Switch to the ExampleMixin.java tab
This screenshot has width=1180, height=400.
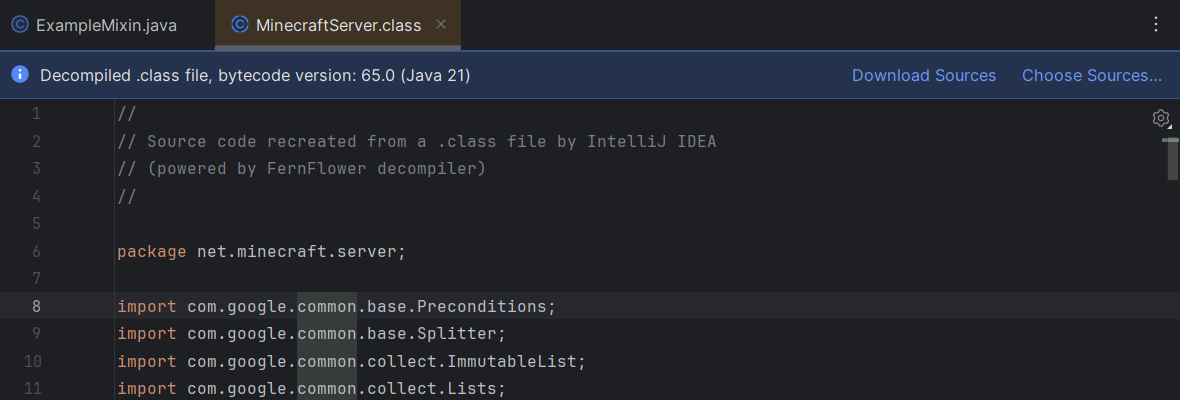106,25
